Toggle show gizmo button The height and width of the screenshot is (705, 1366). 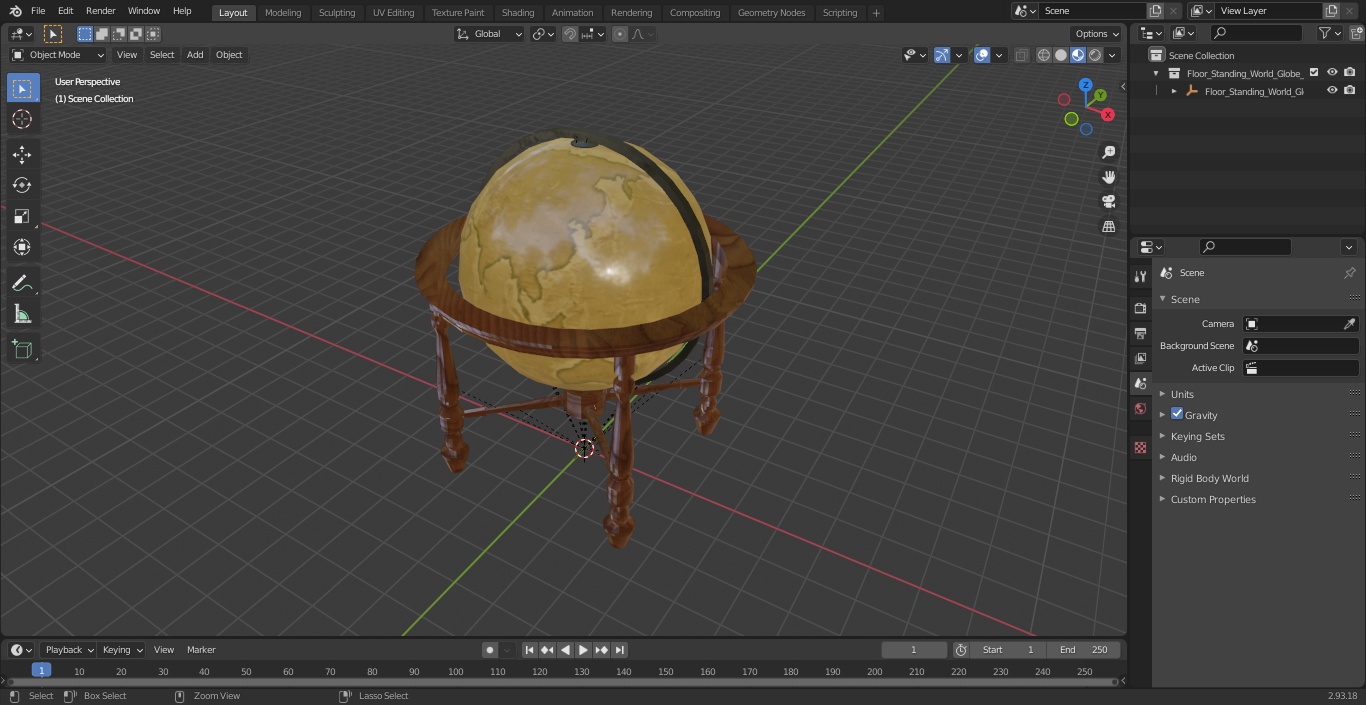point(942,55)
